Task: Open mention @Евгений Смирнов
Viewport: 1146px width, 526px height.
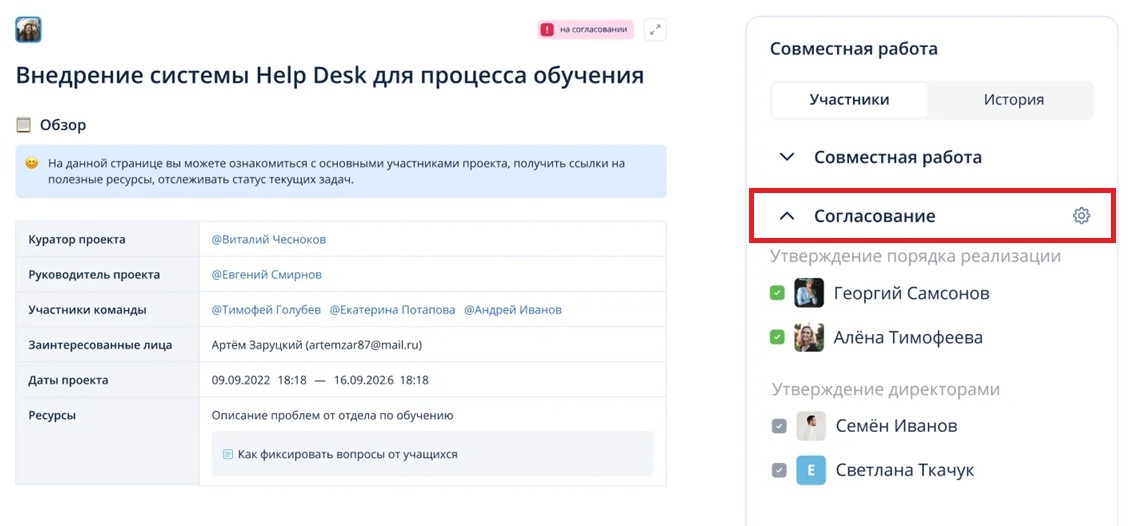Action: 267,275
